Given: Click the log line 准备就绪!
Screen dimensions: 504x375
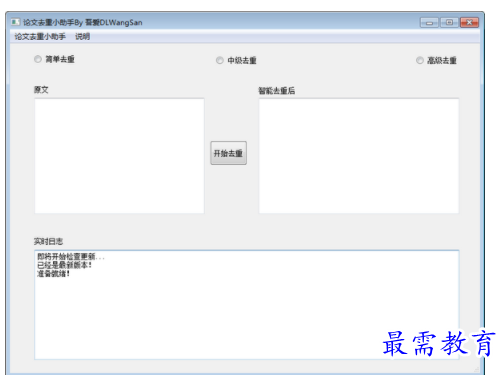Looking at the screenshot, I should coord(53,274).
